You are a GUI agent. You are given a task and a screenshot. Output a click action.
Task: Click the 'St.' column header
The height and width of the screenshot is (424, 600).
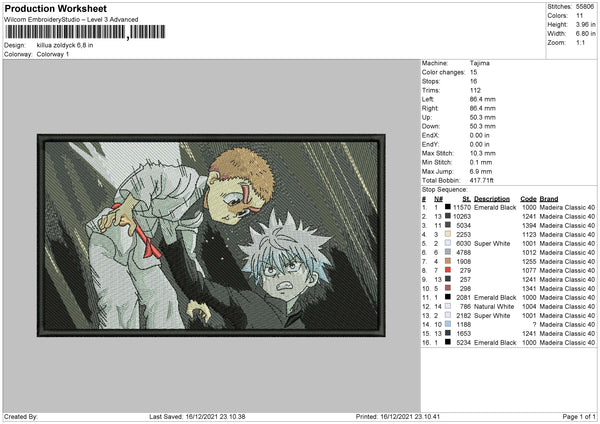point(466,199)
